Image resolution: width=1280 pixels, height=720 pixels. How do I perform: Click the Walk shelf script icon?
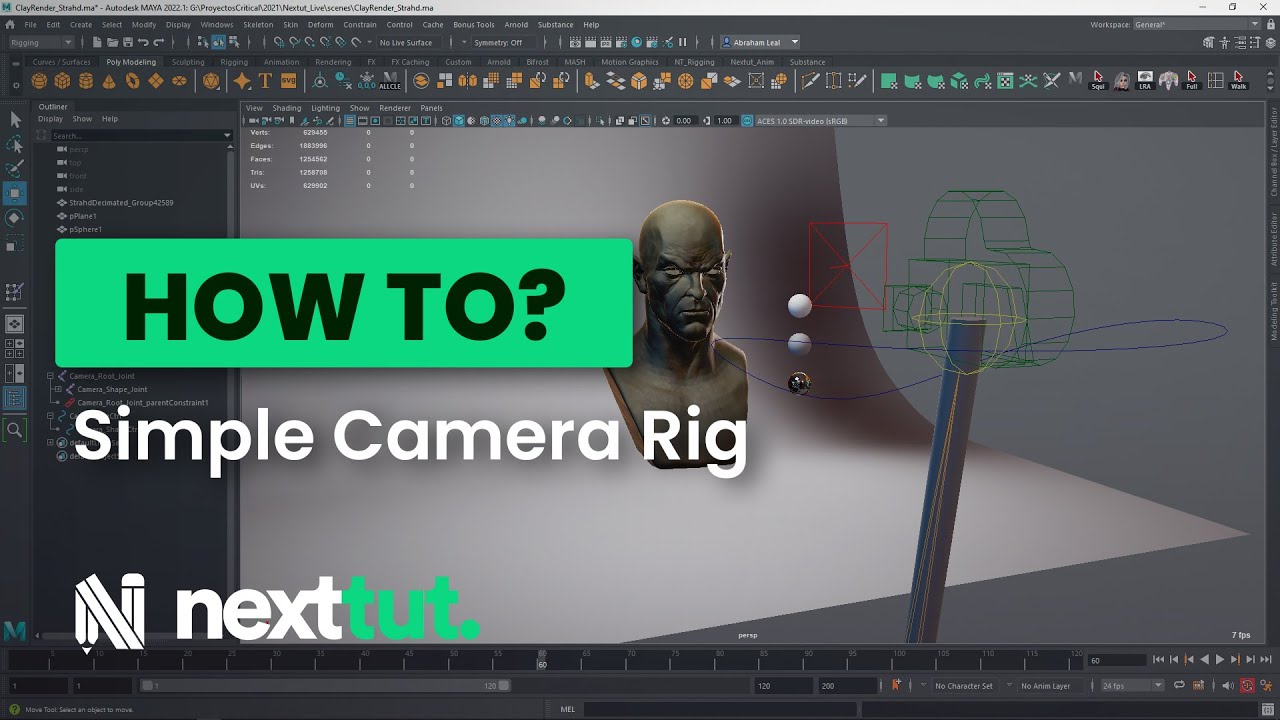[x=1239, y=81]
